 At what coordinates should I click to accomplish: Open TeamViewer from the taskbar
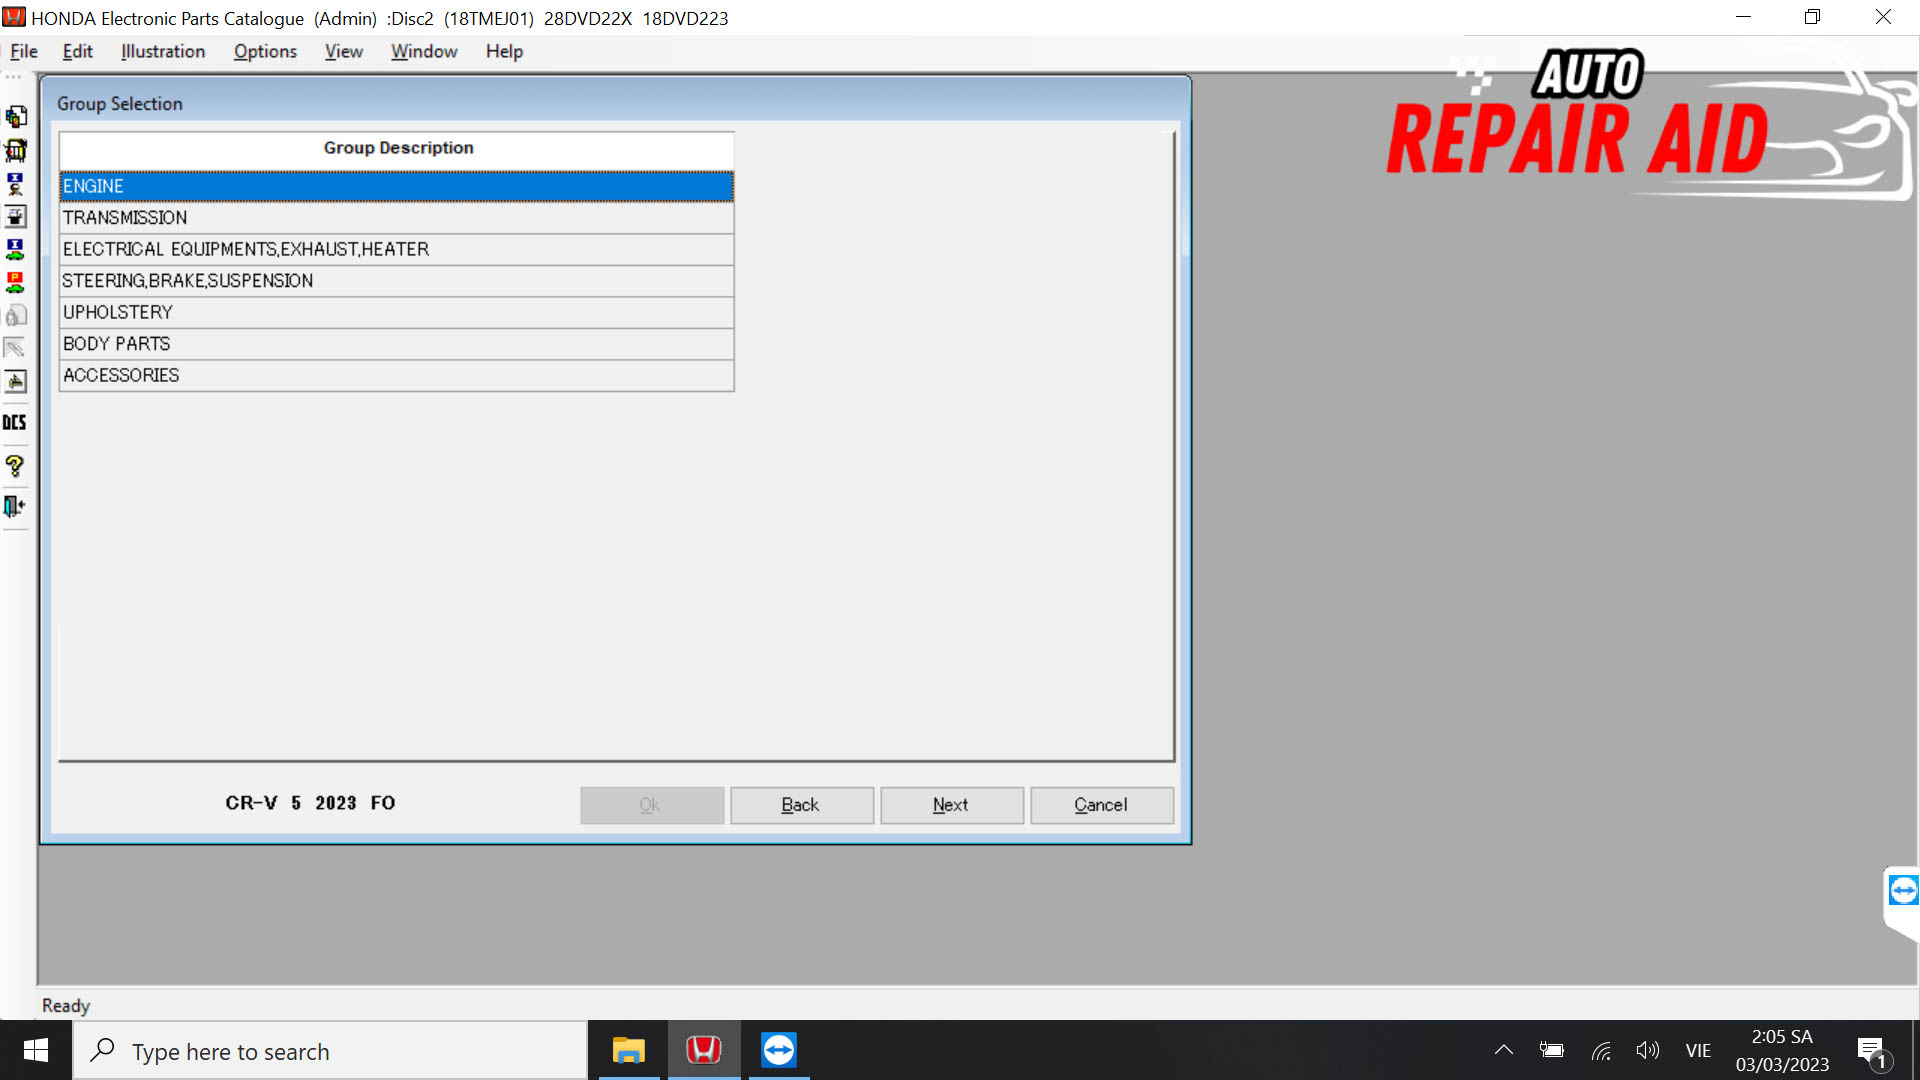[x=779, y=1050]
